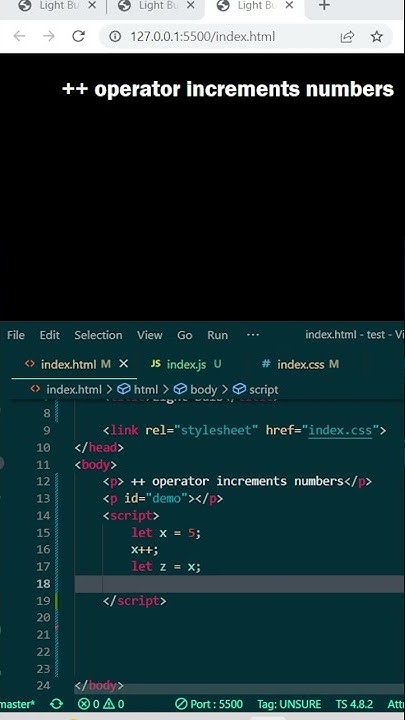
Task: Click index.html in the breadcrumb
Action: [x=74, y=389]
